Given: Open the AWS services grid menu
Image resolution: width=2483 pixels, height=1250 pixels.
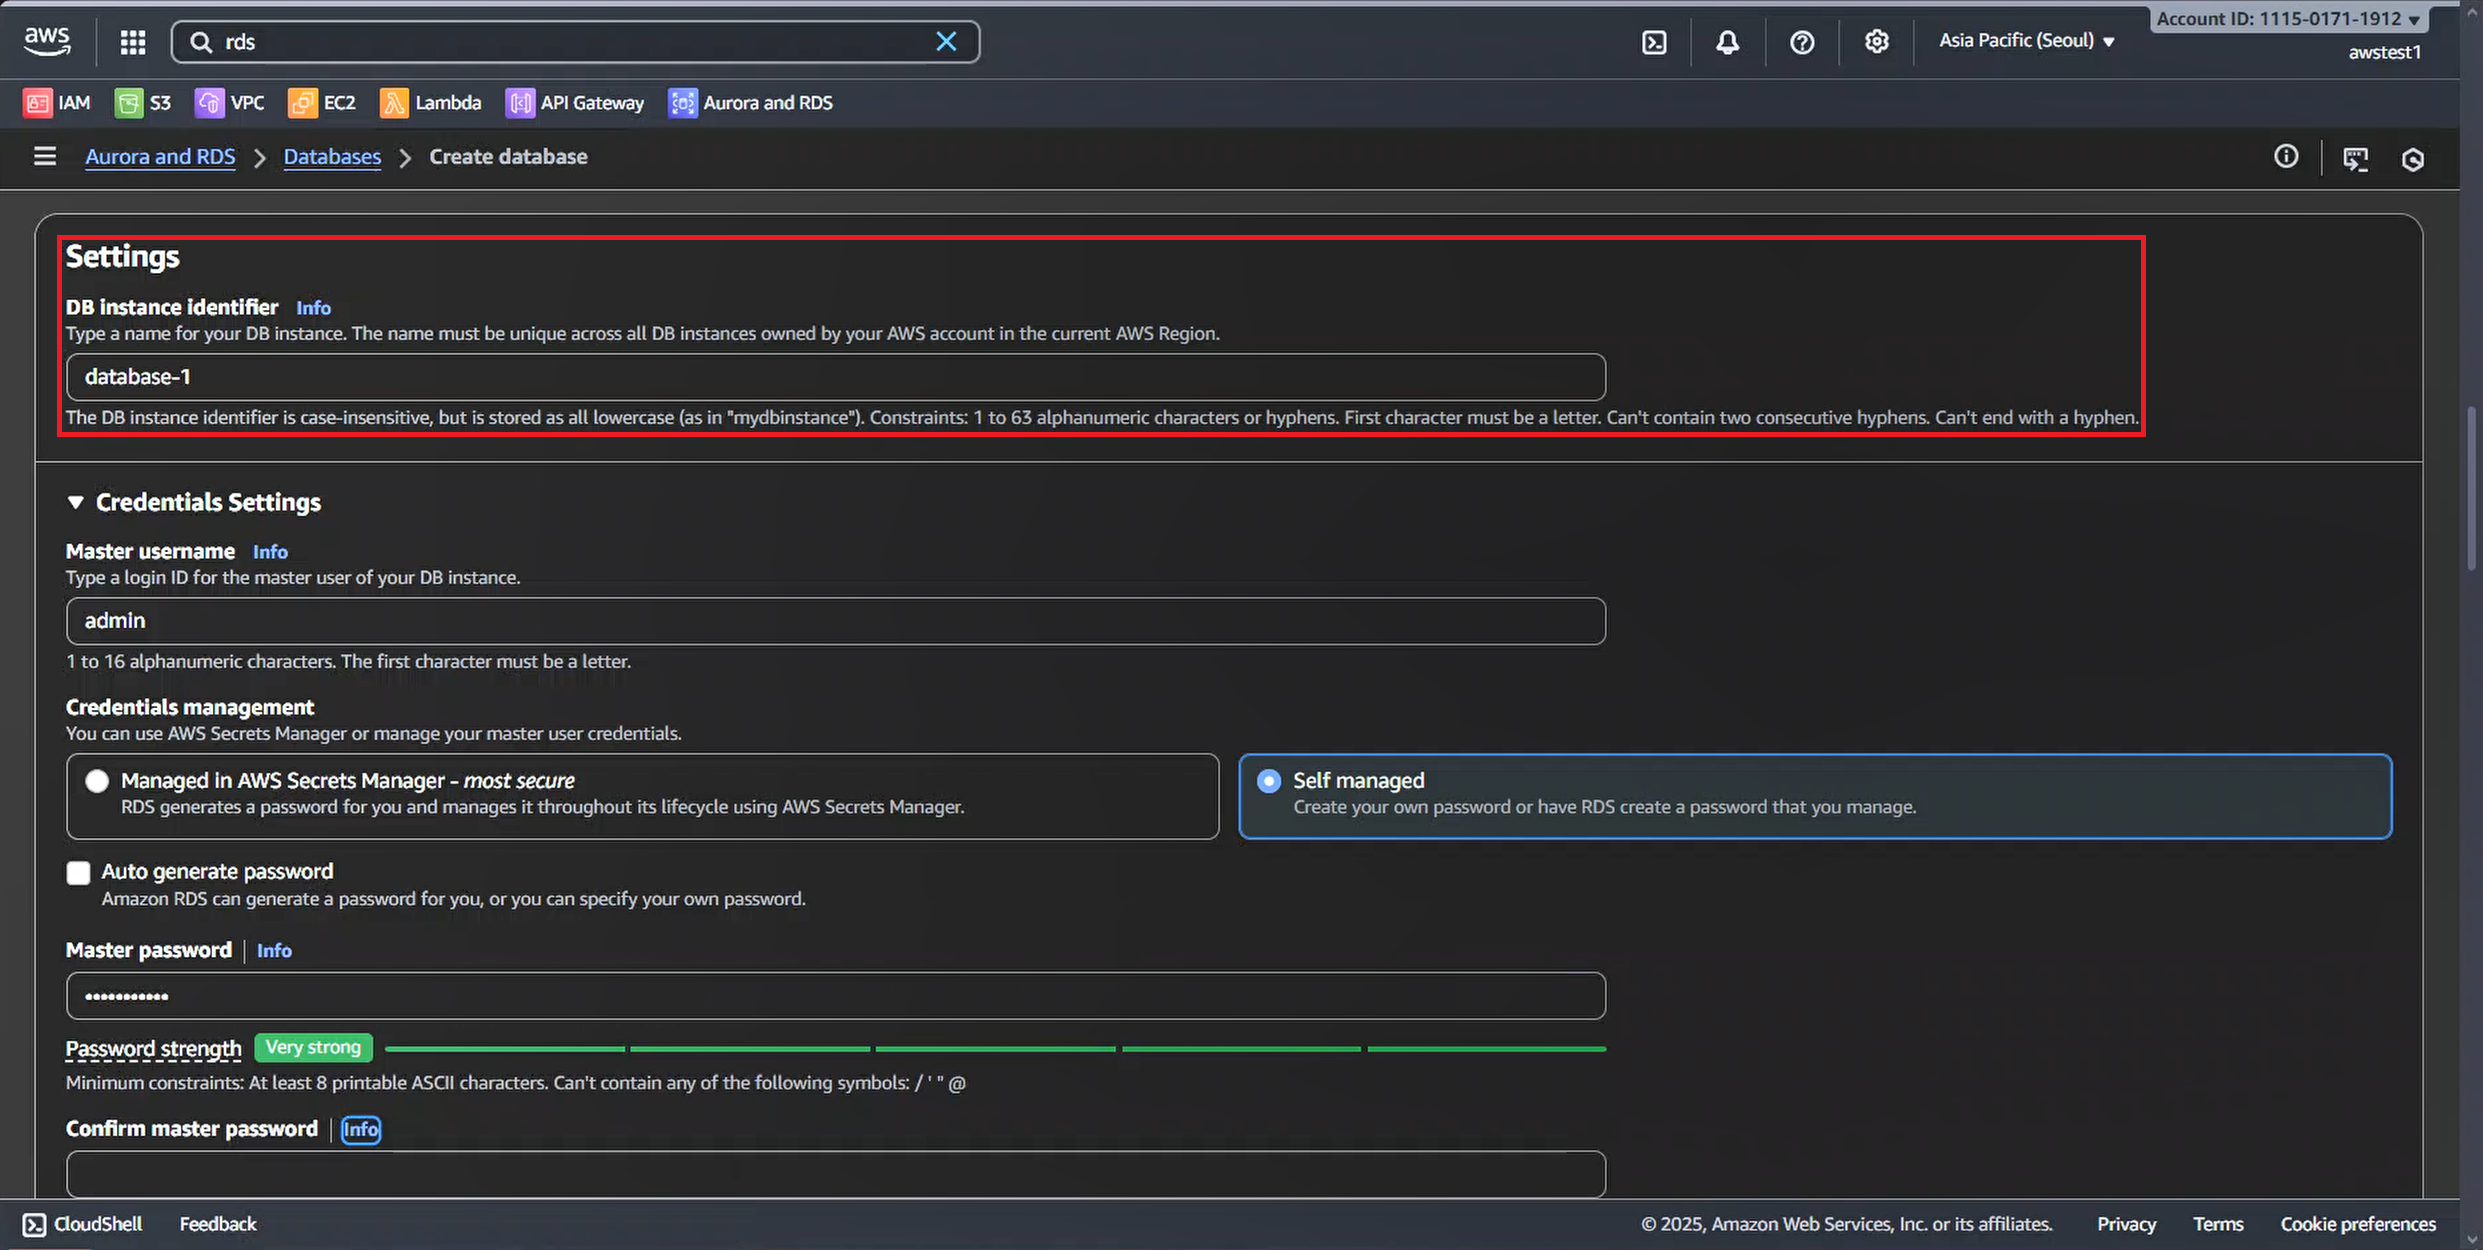Looking at the screenshot, I should coord(132,42).
